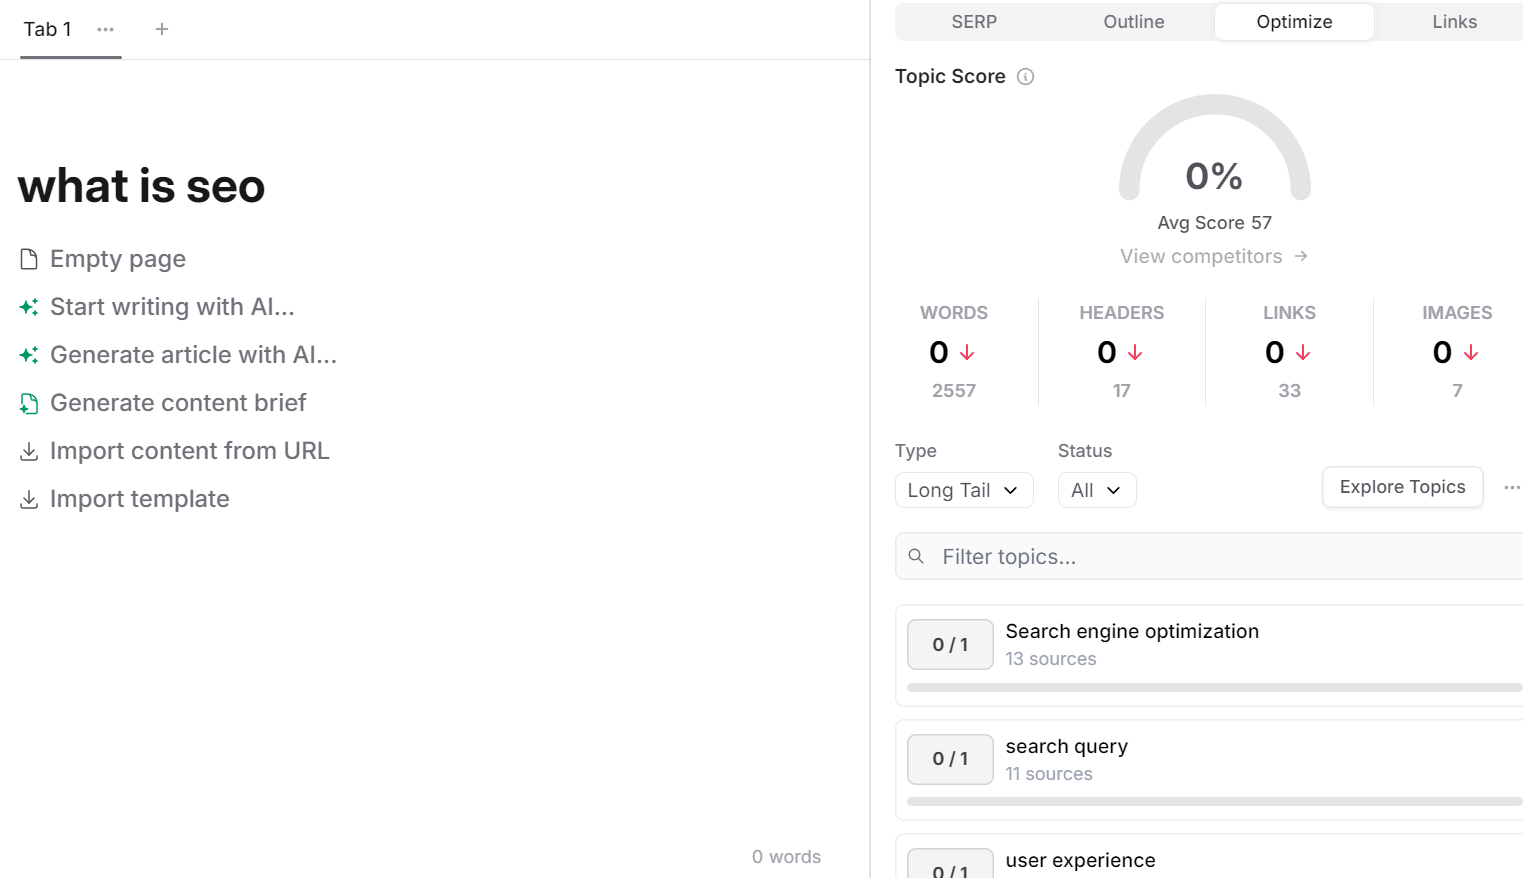Click the 'Search engine optimization' topic name
1523x878 pixels.
pos(1132,631)
